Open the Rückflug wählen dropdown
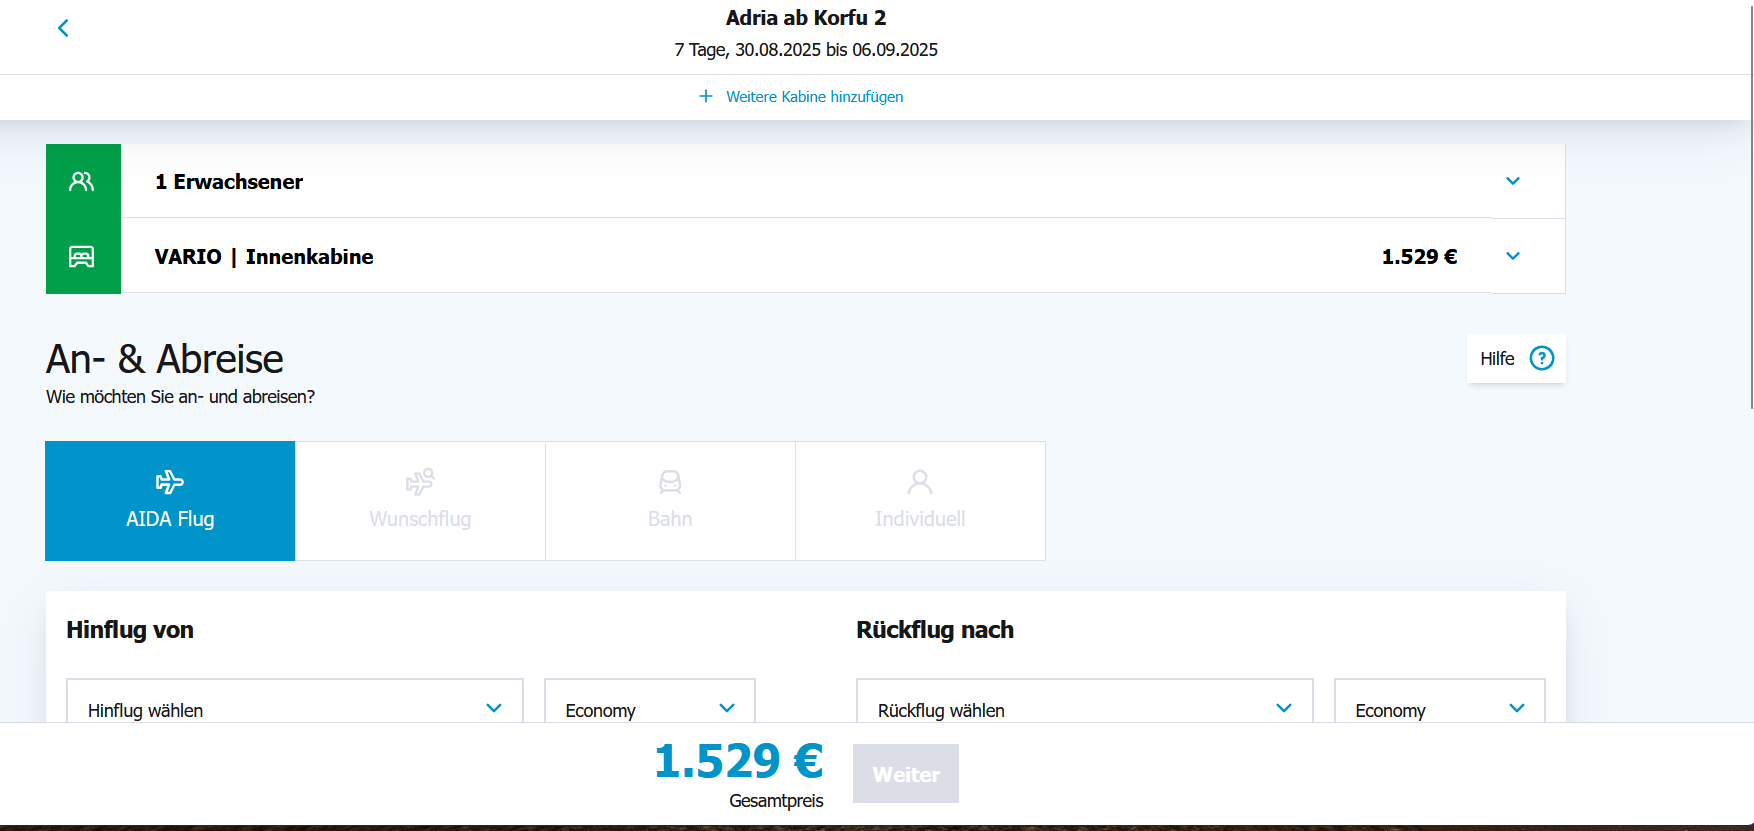Image resolution: width=1754 pixels, height=831 pixels. pyautogui.click(x=1084, y=708)
